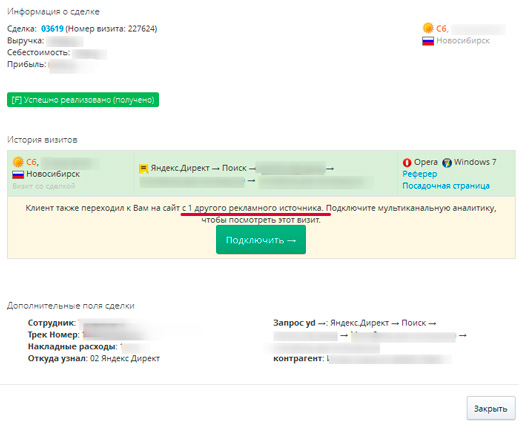Viewport: 519px width, 426px height.
Task: Click the Windows 7 OS icon
Action: point(447,162)
